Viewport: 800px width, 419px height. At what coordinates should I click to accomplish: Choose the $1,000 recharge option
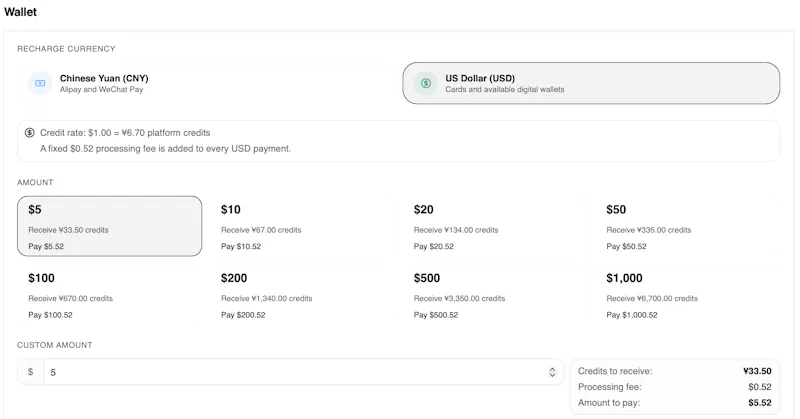pyautogui.click(x=688, y=295)
